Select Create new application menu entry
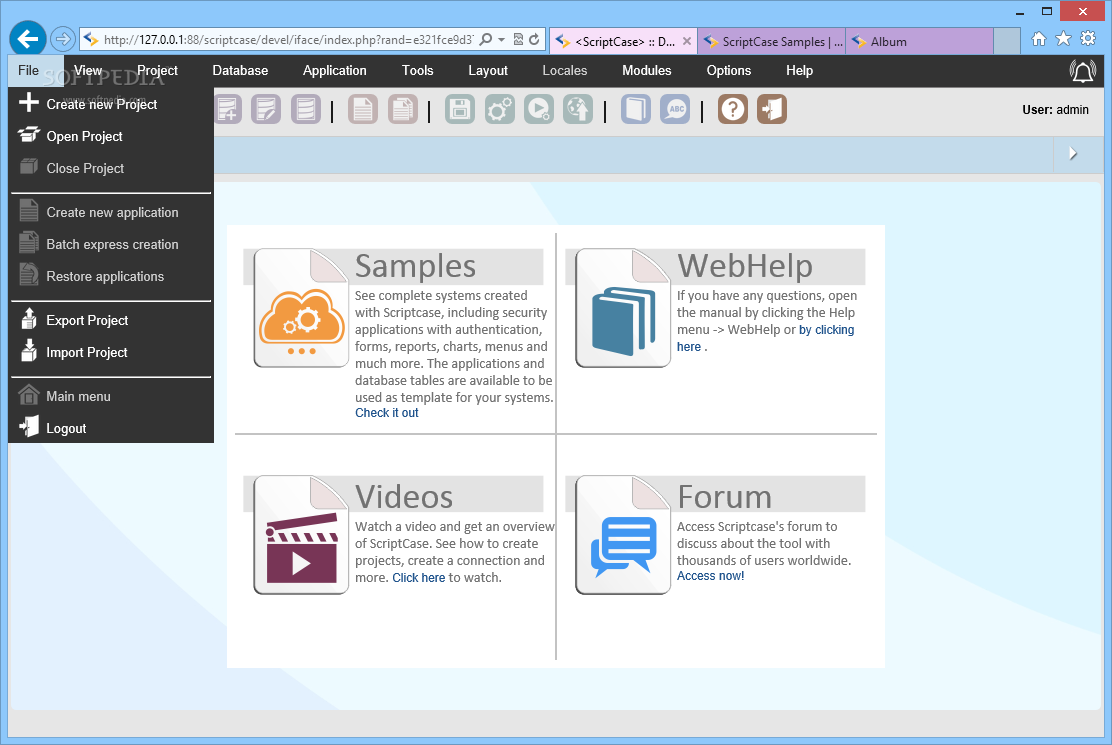 coord(111,212)
